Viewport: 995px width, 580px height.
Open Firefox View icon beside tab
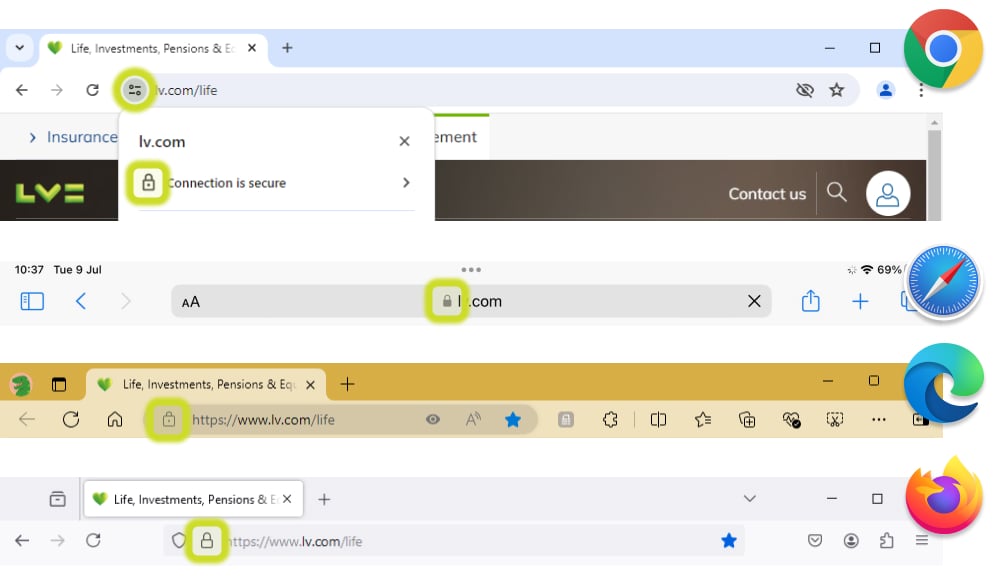57,499
